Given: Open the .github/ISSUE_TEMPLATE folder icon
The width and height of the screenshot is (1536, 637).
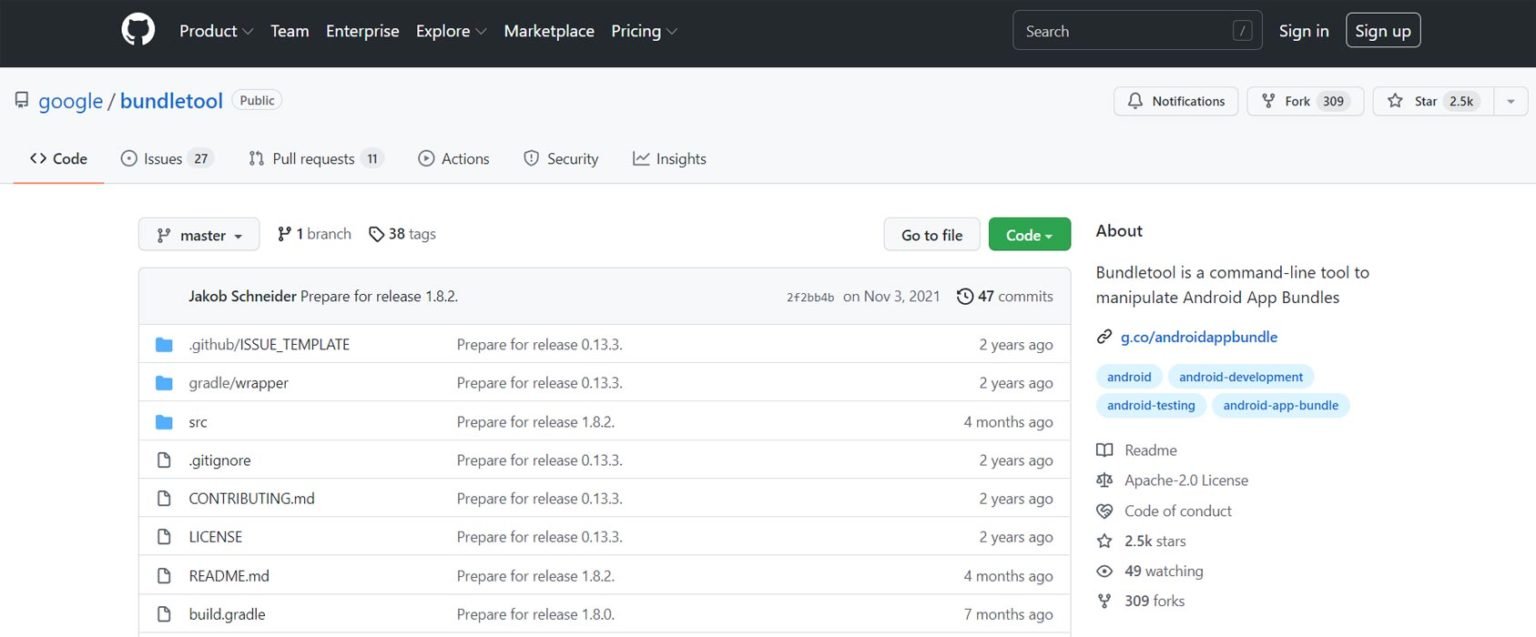Looking at the screenshot, I should coord(165,344).
